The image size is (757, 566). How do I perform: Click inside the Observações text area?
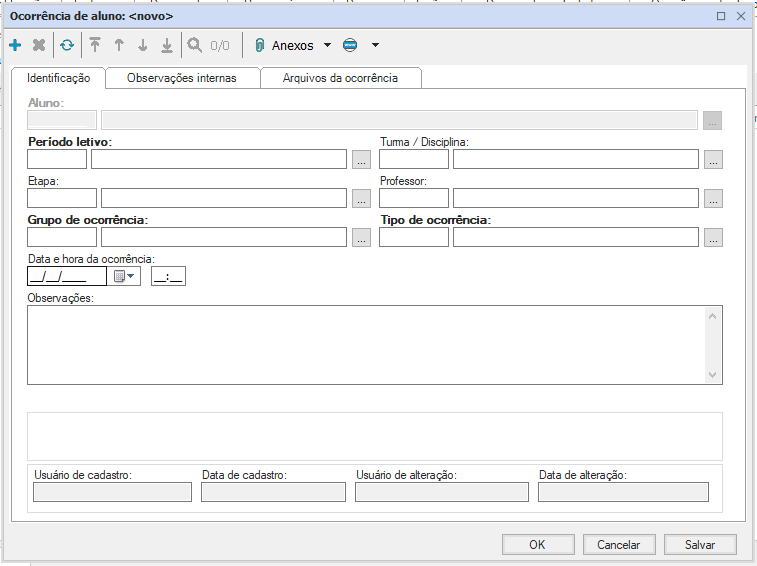(x=360, y=345)
